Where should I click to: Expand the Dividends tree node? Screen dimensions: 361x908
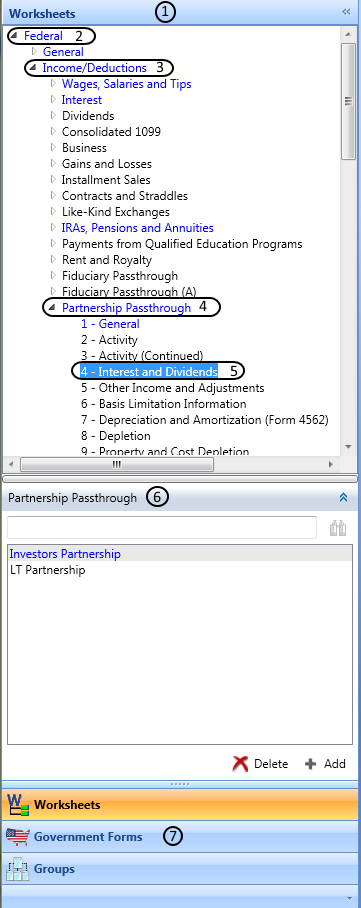coord(54,116)
